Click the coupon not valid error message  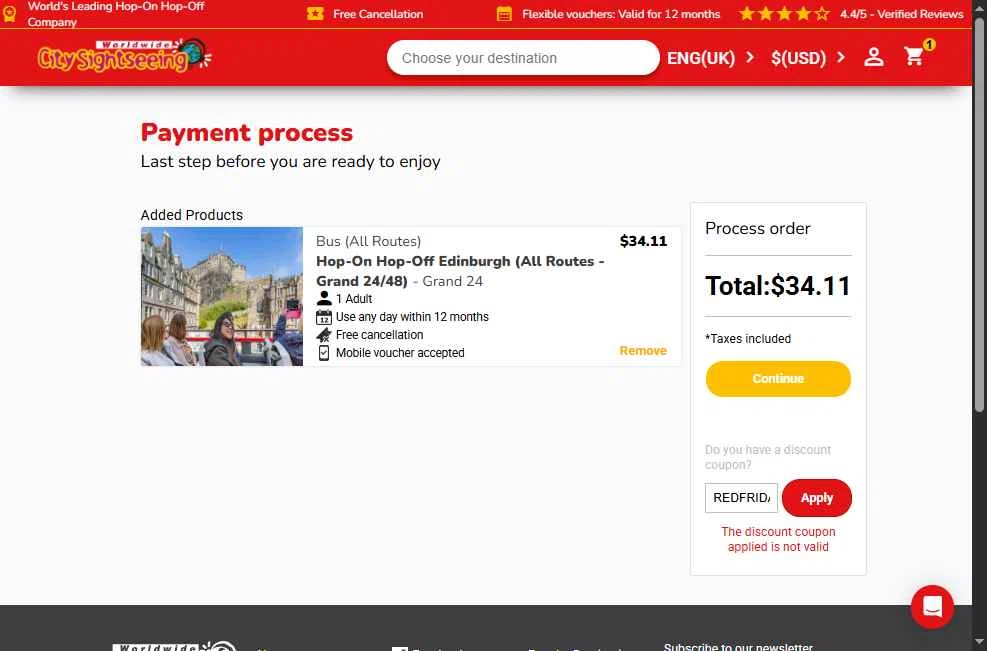(778, 540)
